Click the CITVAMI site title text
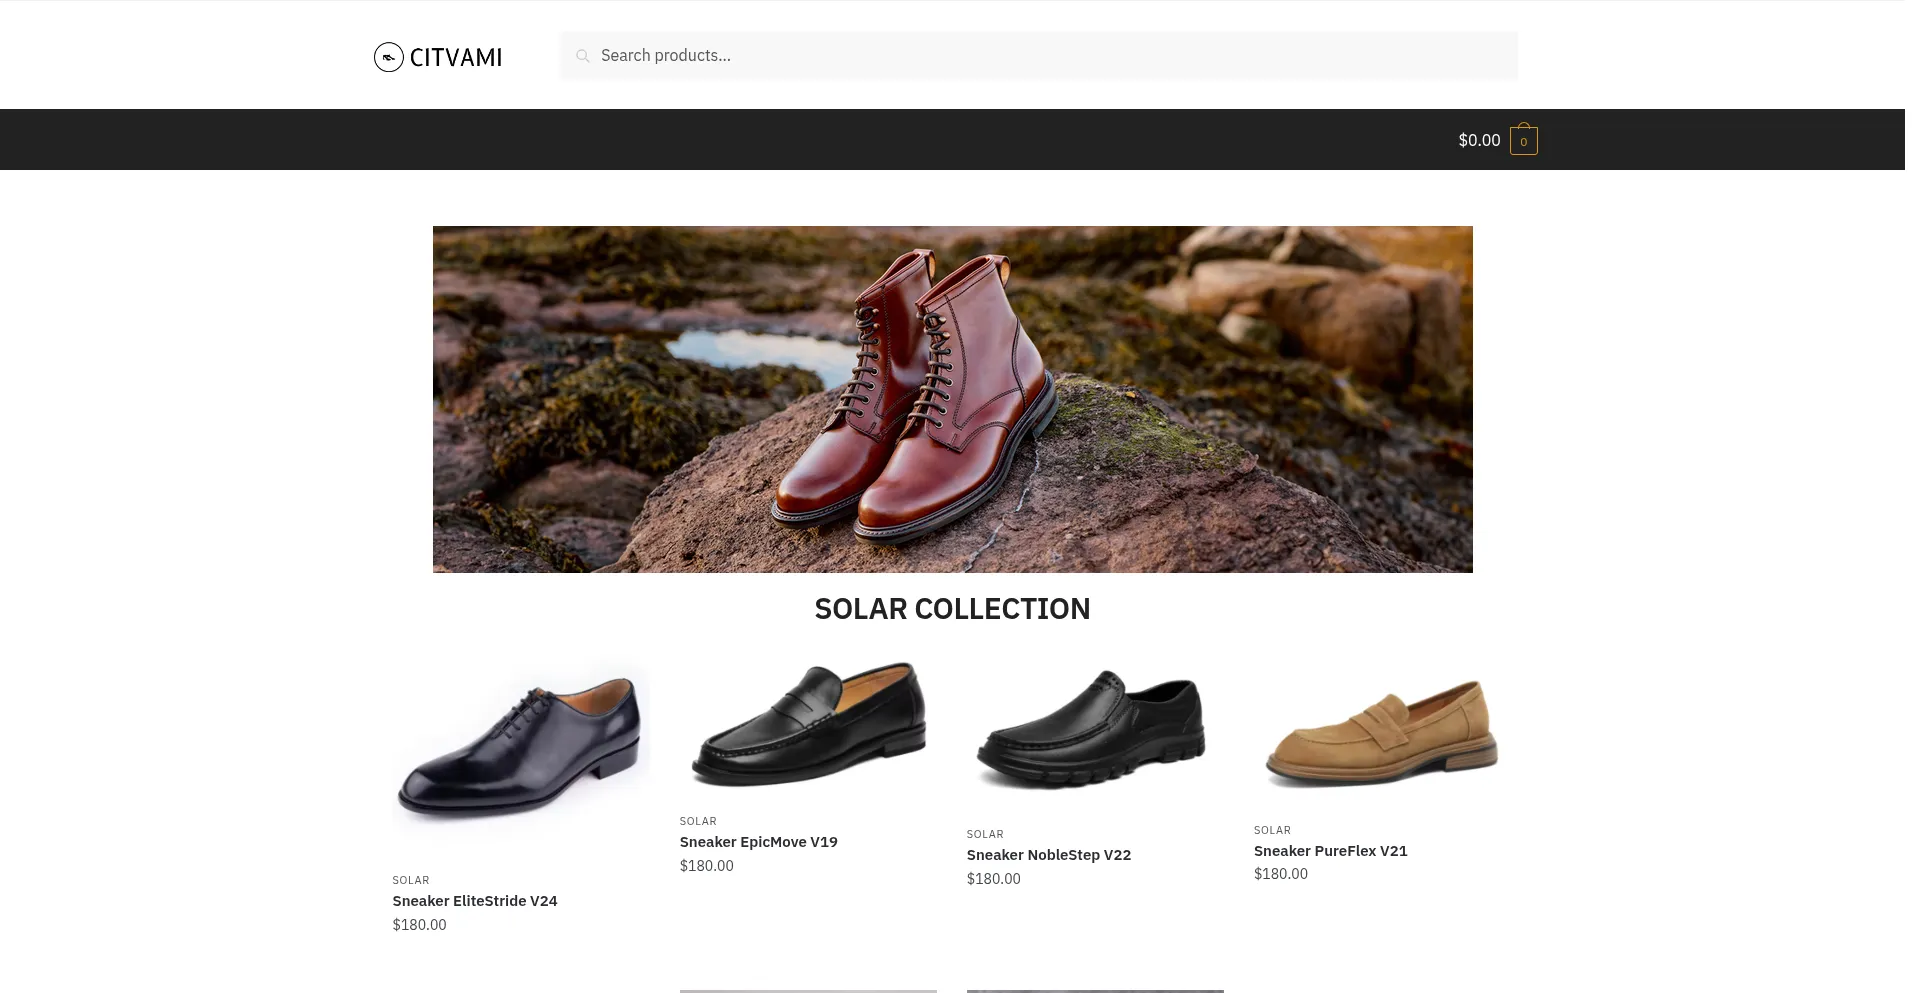The height and width of the screenshot is (993, 1920). click(456, 57)
